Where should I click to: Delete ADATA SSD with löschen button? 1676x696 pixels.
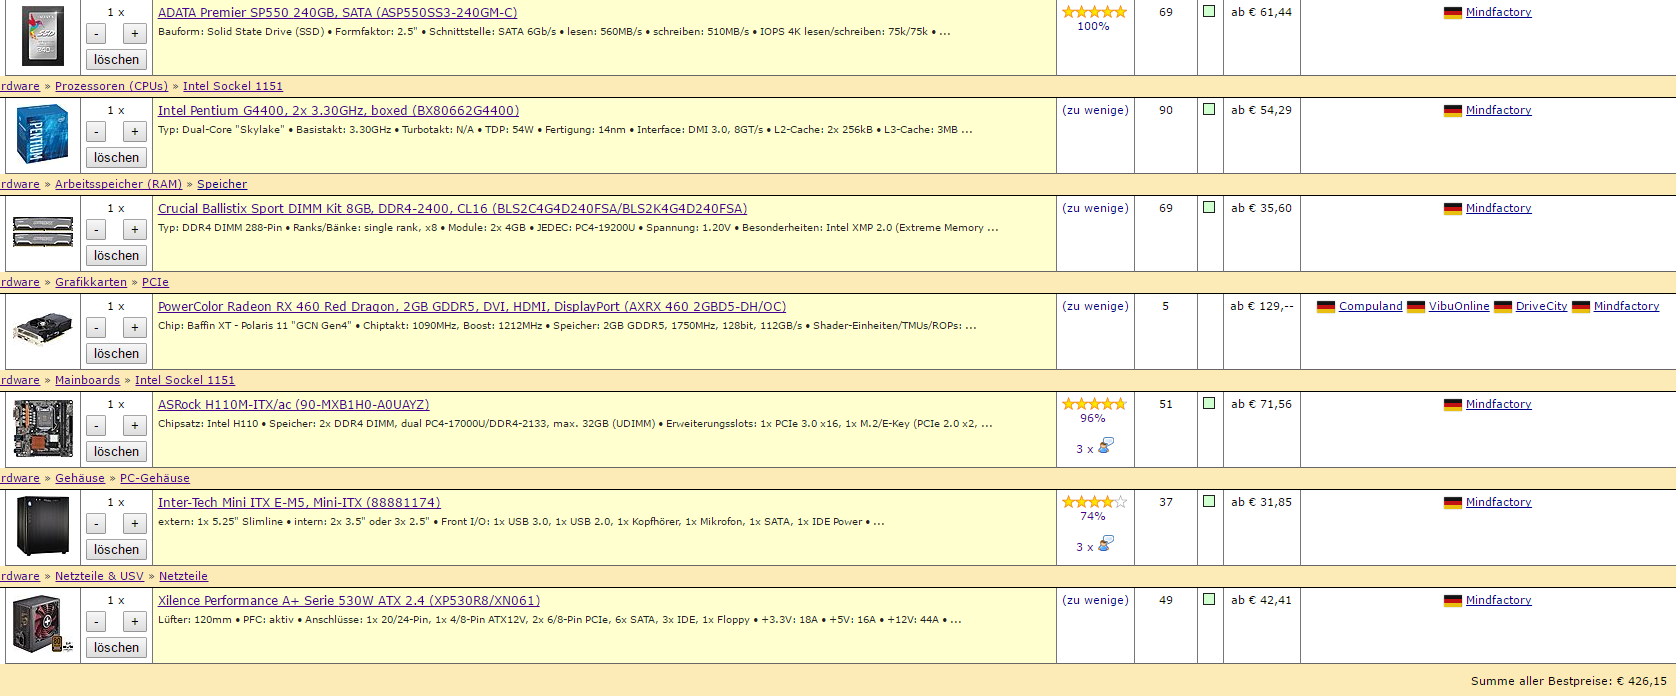click(116, 60)
